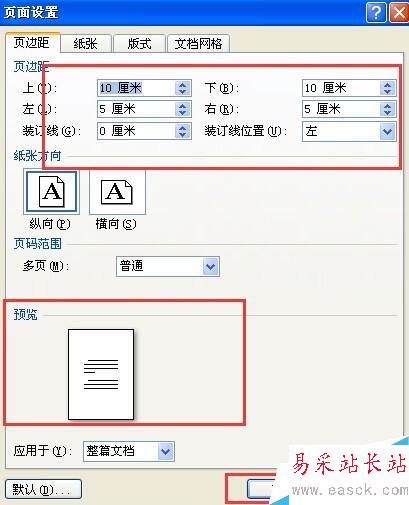Click the top margin 上 input field
The height and width of the screenshot is (505, 409).
tap(136, 88)
